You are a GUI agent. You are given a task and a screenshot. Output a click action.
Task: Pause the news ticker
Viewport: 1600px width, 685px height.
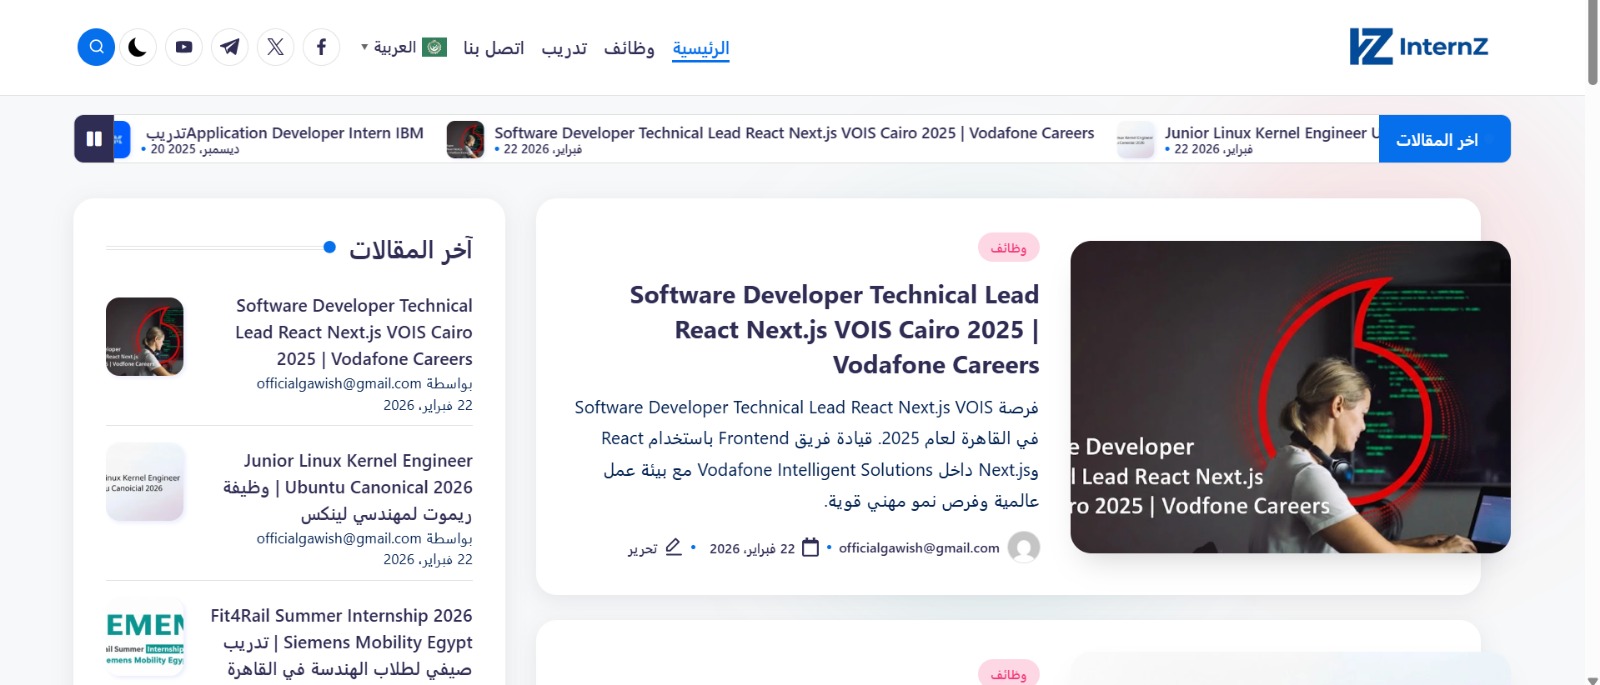(x=94, y=139)
